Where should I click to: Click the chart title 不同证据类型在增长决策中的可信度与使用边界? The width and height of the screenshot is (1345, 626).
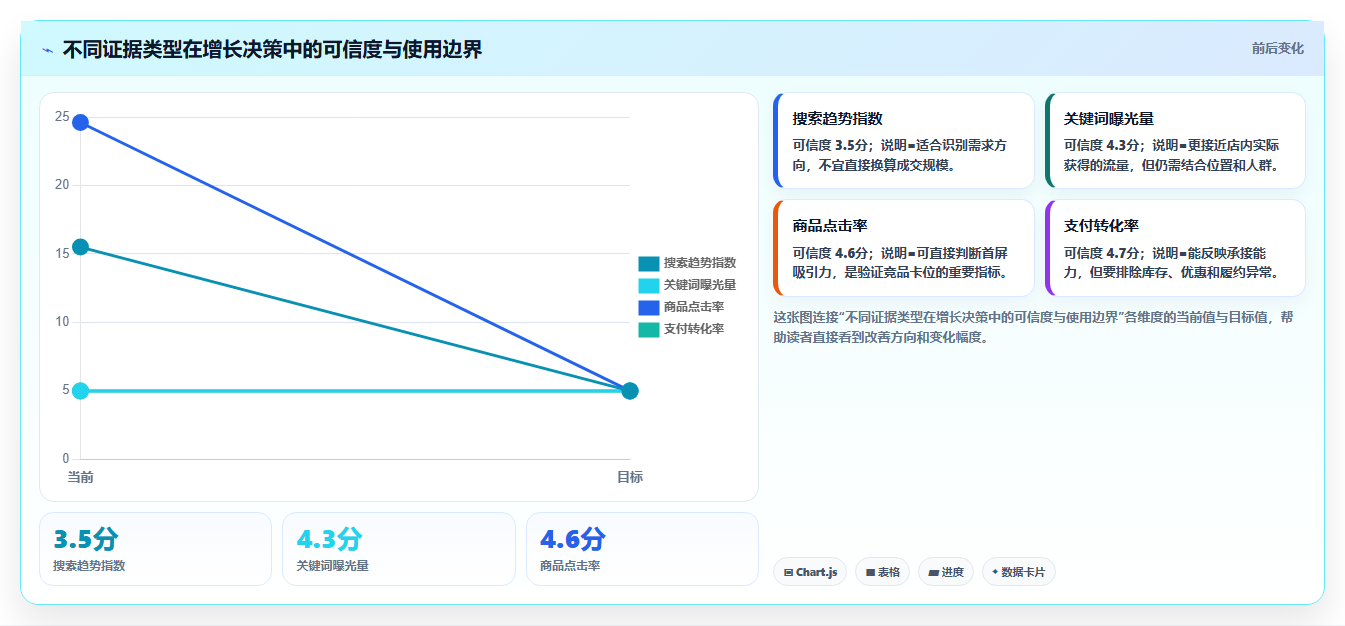(x=272, y=49)
